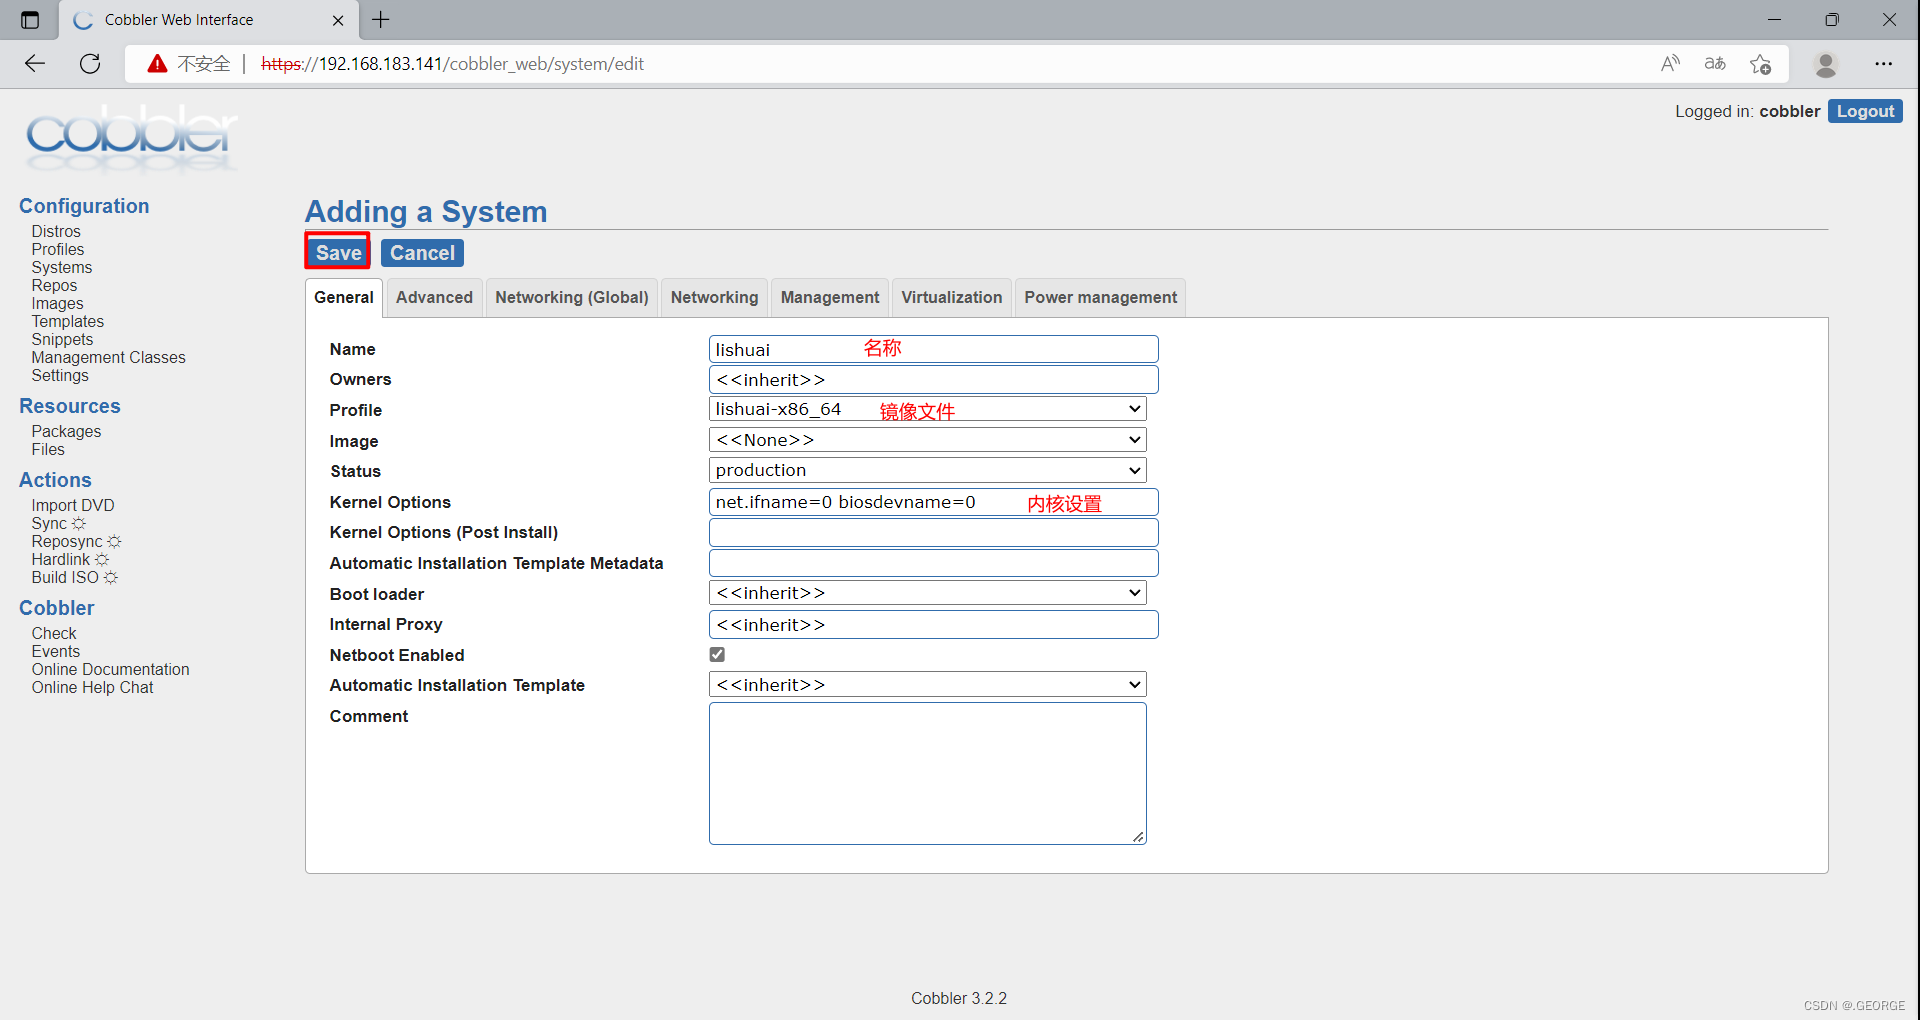Screen dimensions: 1920x1020
Task: Open the tab actions menu icon
Action: (30, 20)
